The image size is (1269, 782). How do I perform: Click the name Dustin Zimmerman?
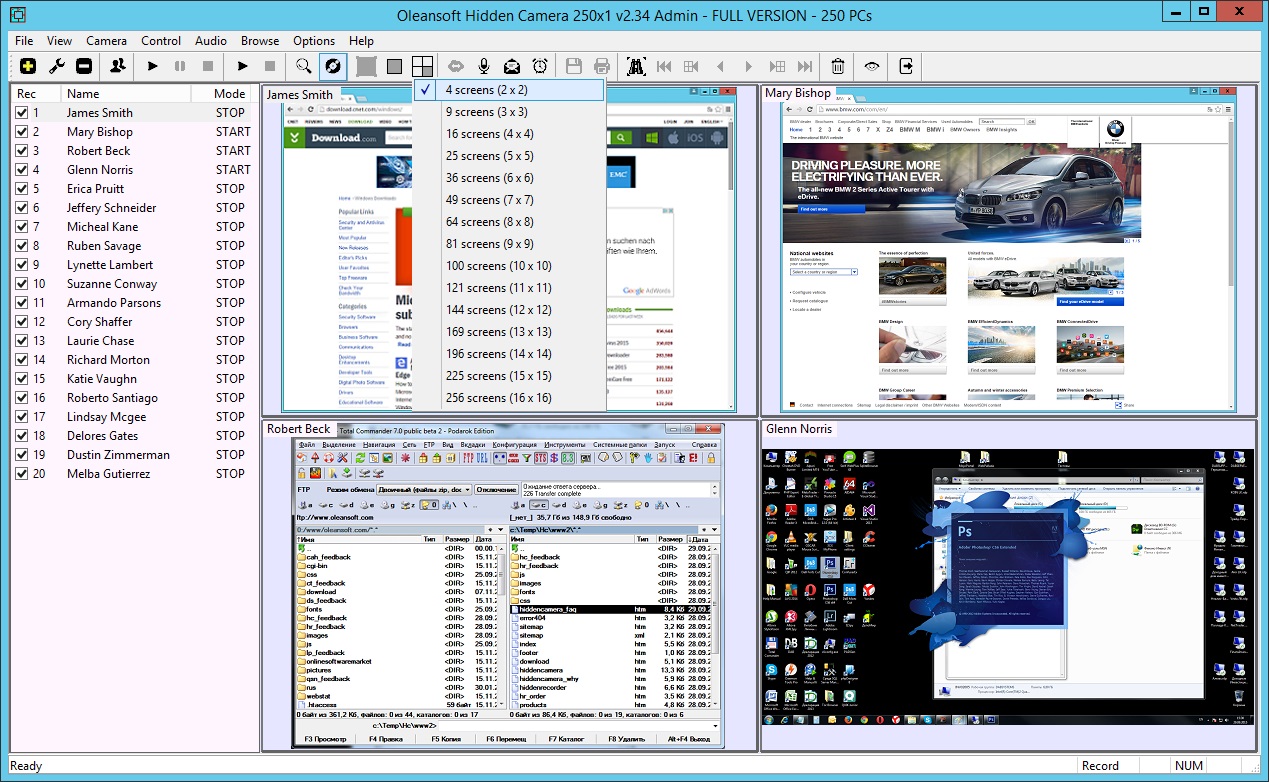tap(118, 455)
